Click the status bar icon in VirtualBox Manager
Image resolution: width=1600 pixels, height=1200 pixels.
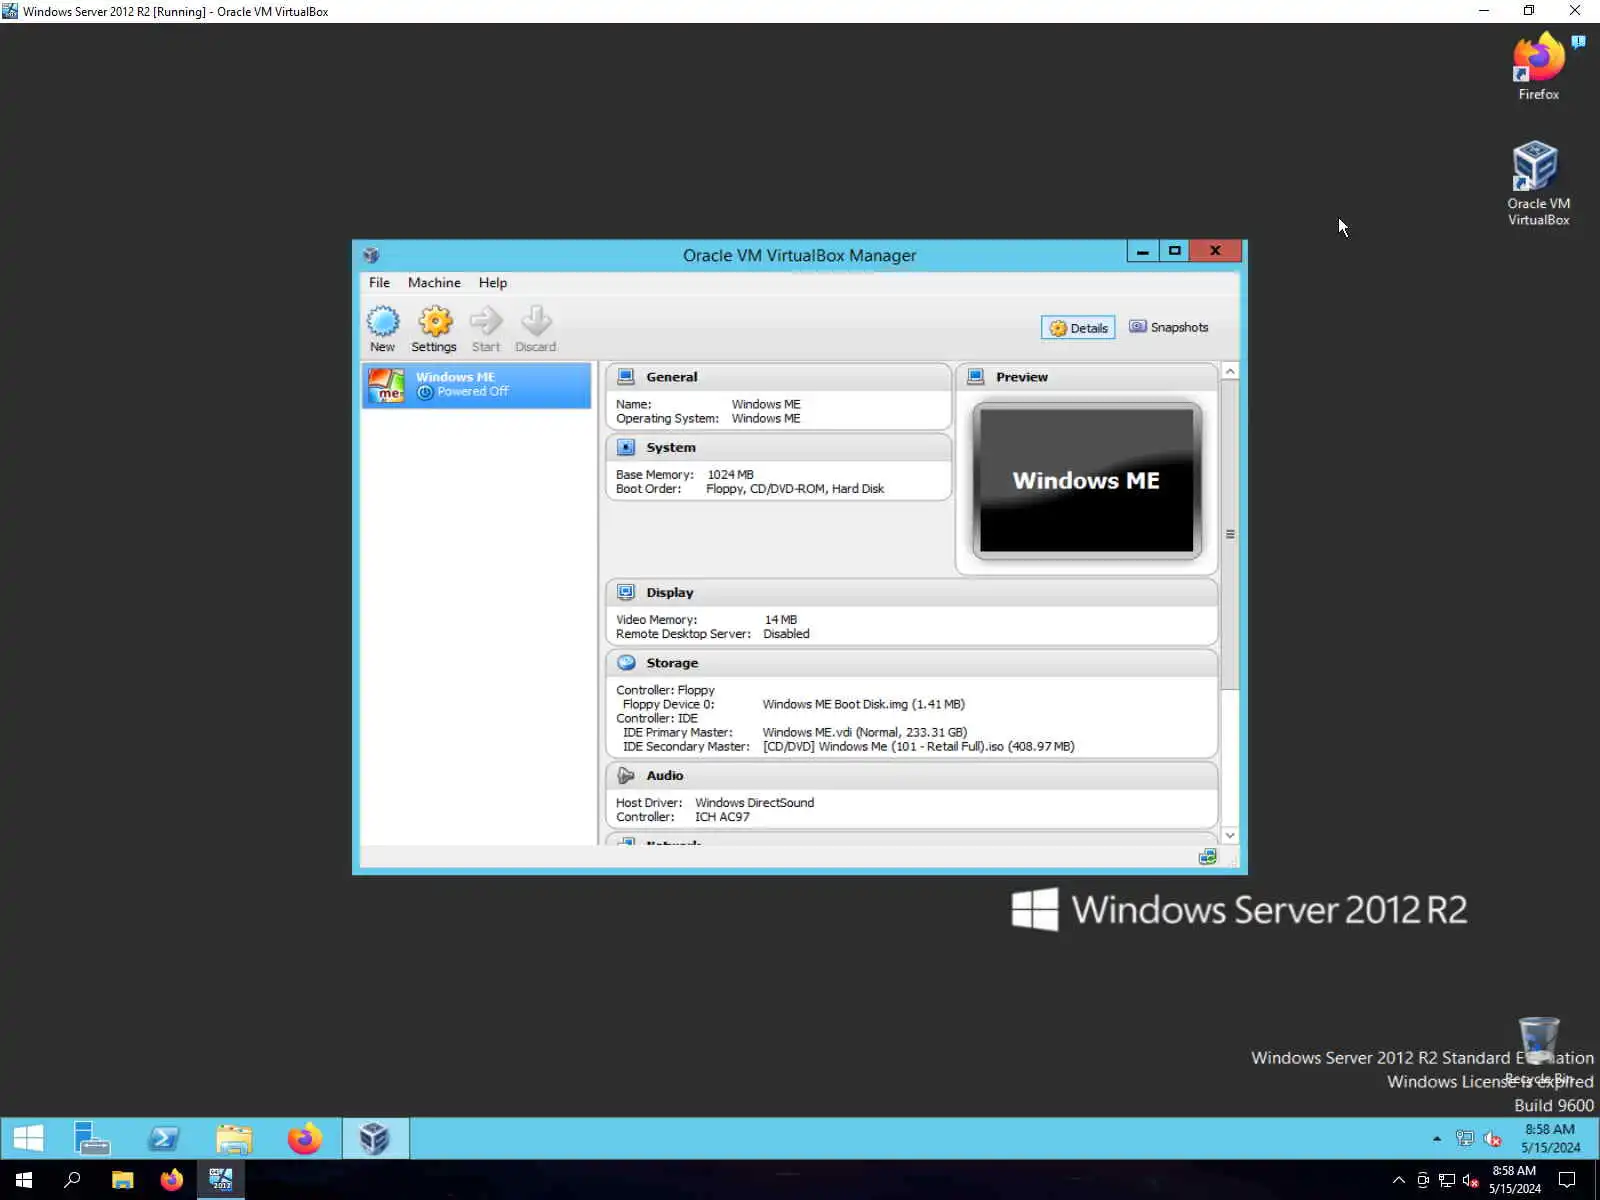tap(1208, 857)
